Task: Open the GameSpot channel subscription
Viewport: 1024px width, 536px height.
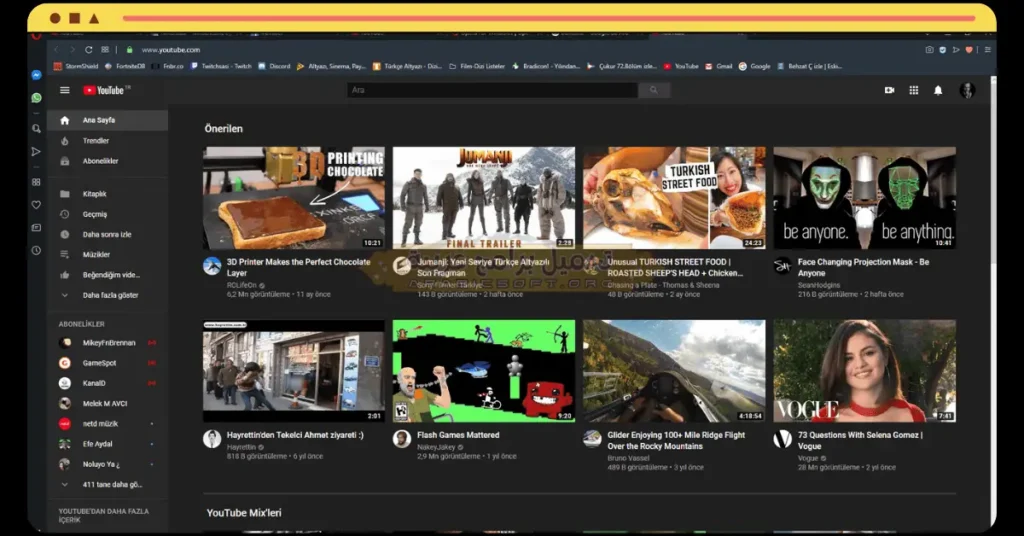Action: pyautogui.click(x=99, y=363)
